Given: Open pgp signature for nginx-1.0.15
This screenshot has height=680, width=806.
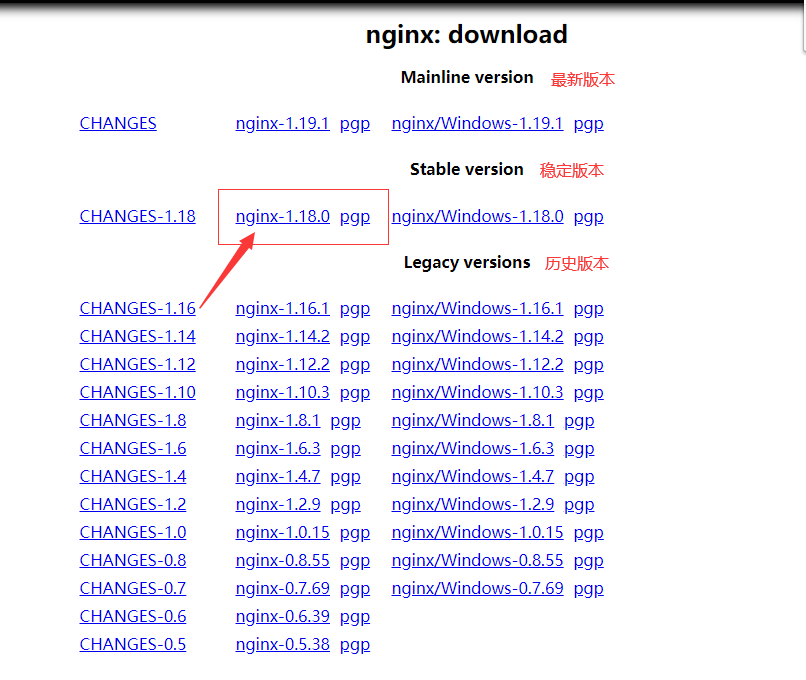Looking at the screenshot, I should 355,534.
